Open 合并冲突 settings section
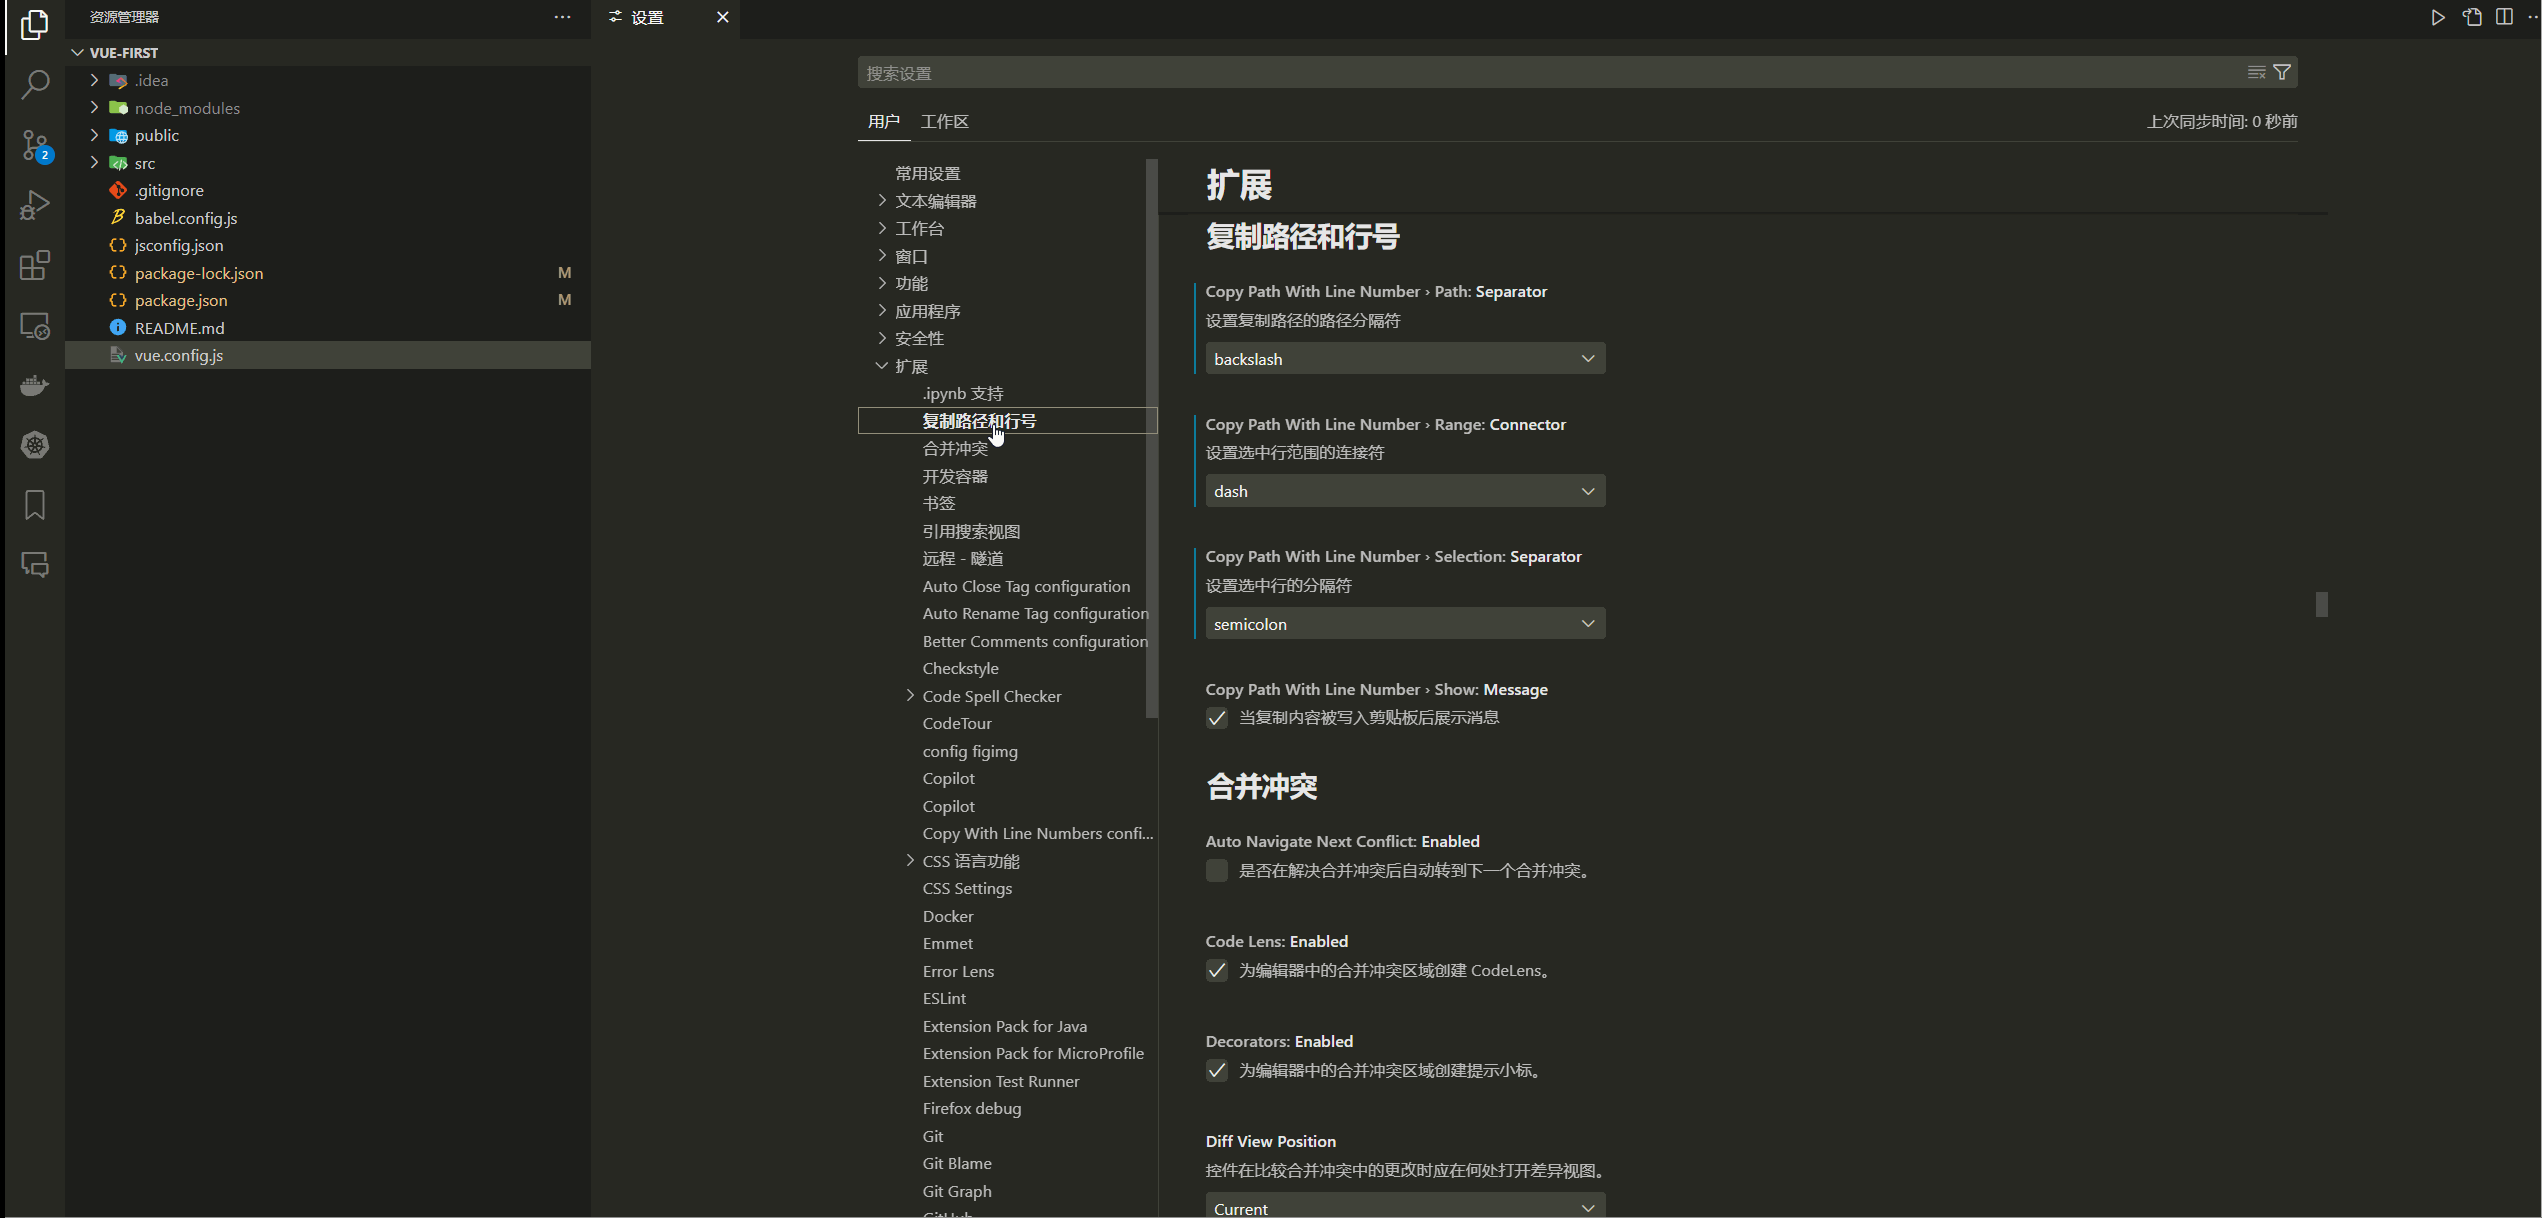 954,449
